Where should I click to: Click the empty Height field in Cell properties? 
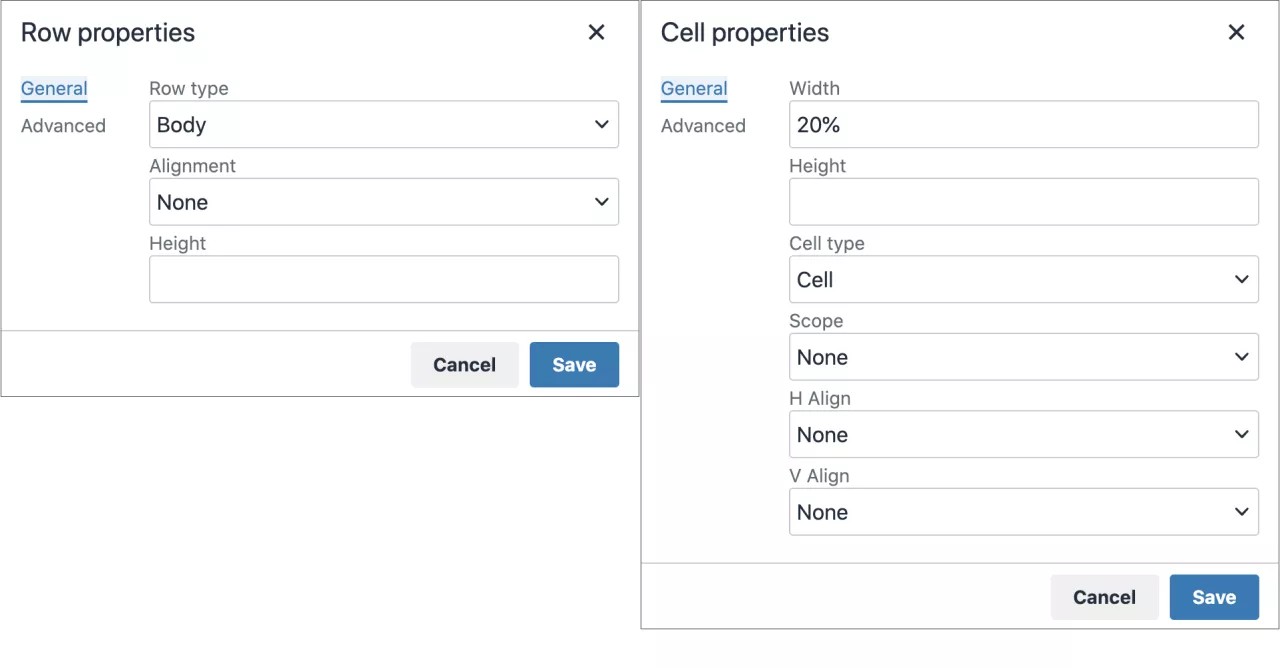coord(1023,201)
